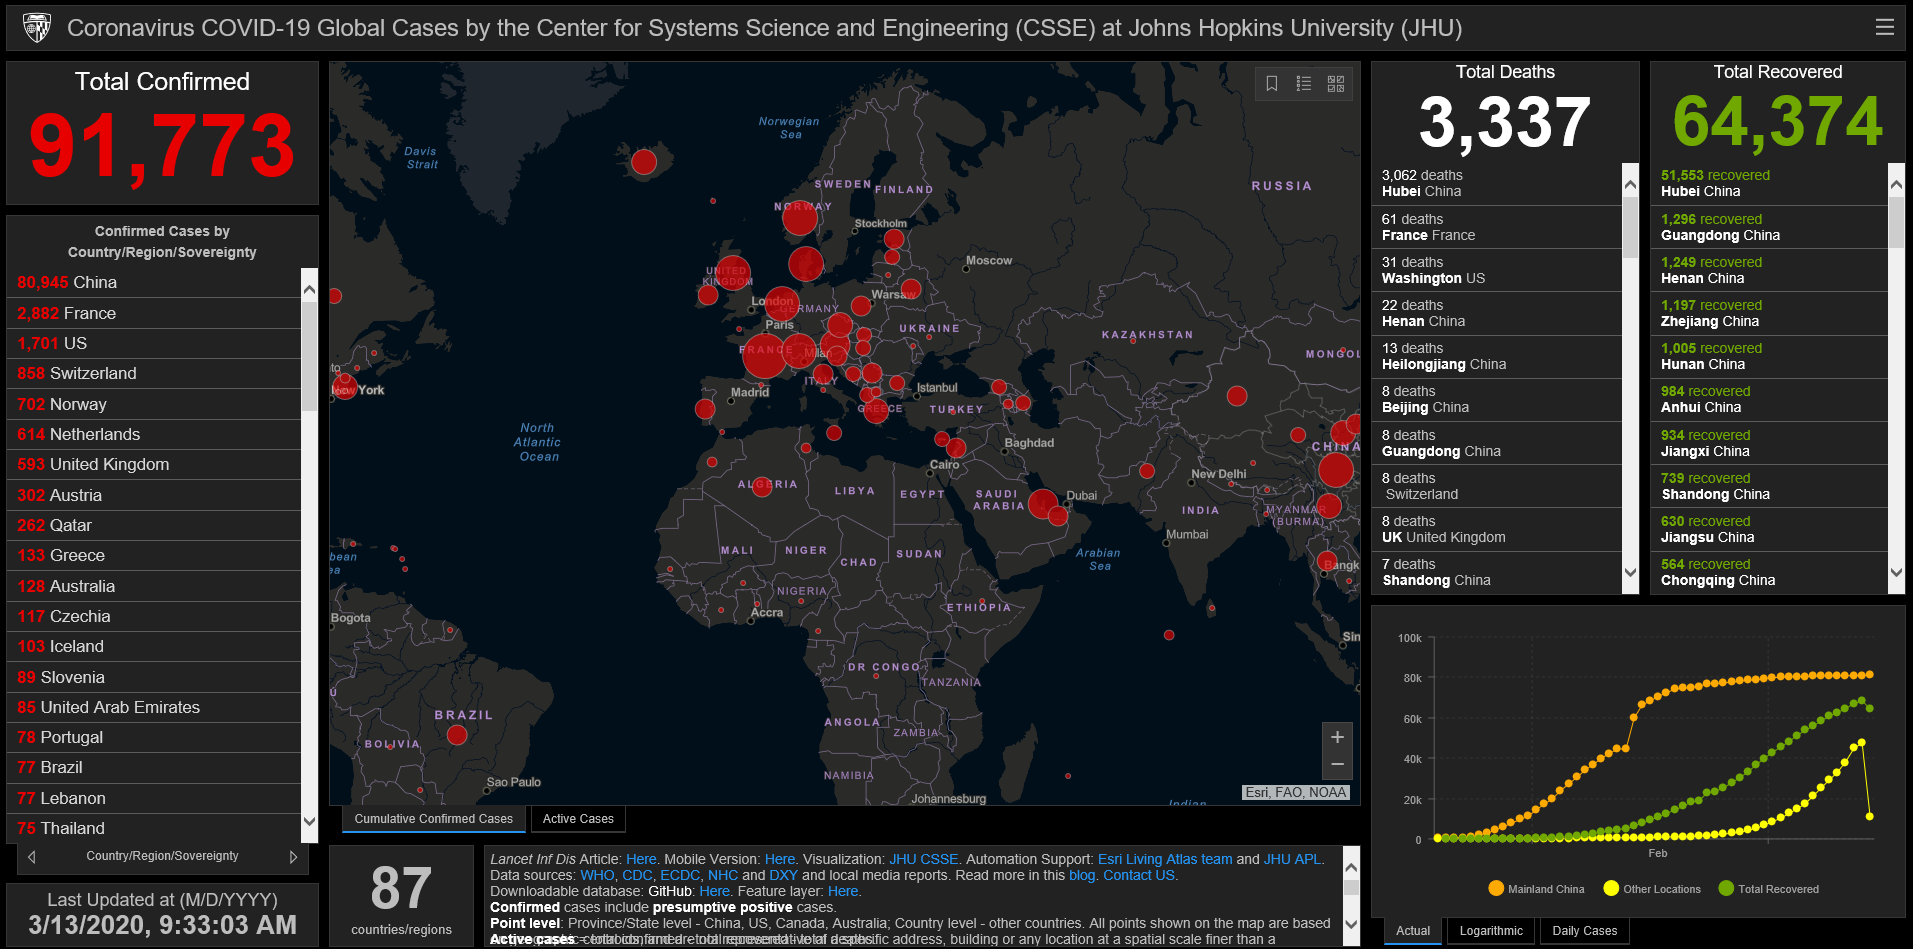Click 13 deaths Heilongjiang China entry
The height and width of the screenshot is (949, 1913).
point(1497,356)
